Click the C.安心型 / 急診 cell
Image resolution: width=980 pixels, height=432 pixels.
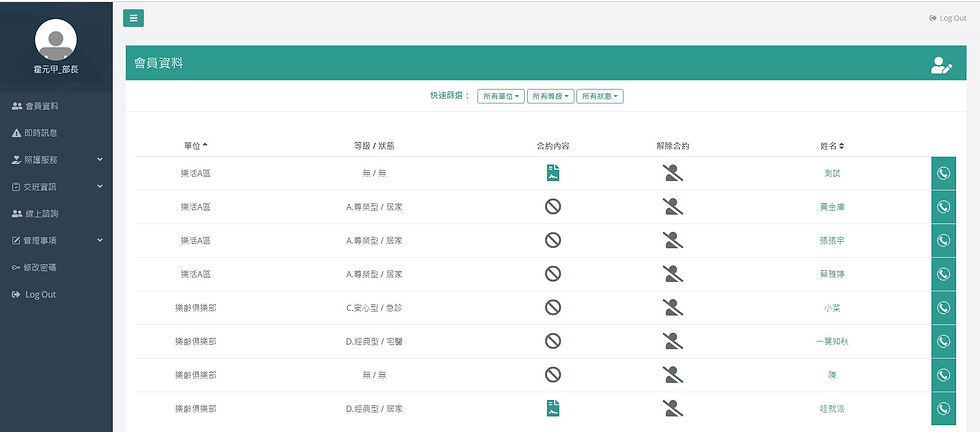coord(374,308)
